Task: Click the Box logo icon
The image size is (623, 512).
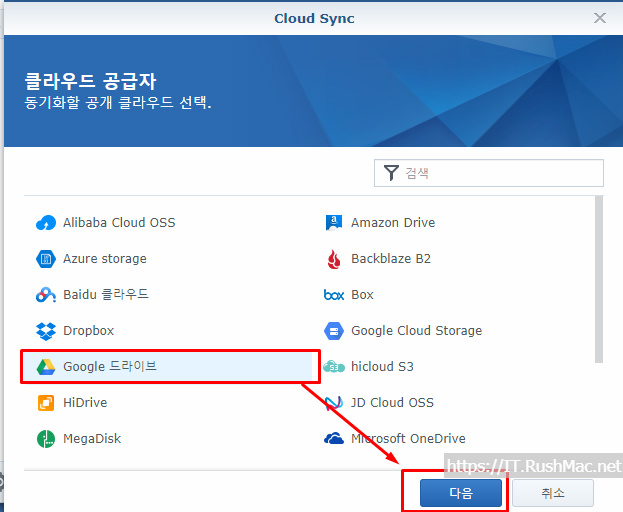Action: point(334,295)
